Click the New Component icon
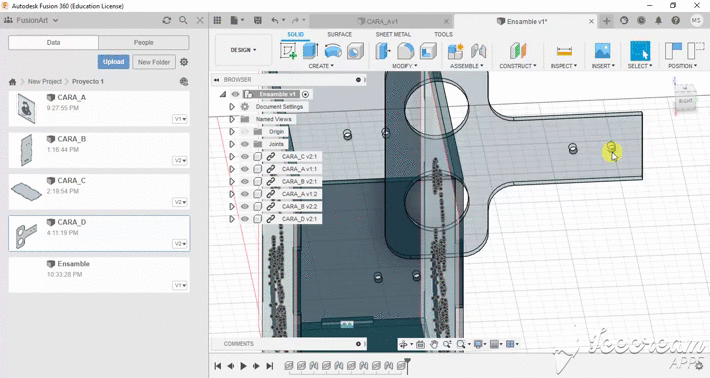This screenshot has width=710, height=378. 456,51
